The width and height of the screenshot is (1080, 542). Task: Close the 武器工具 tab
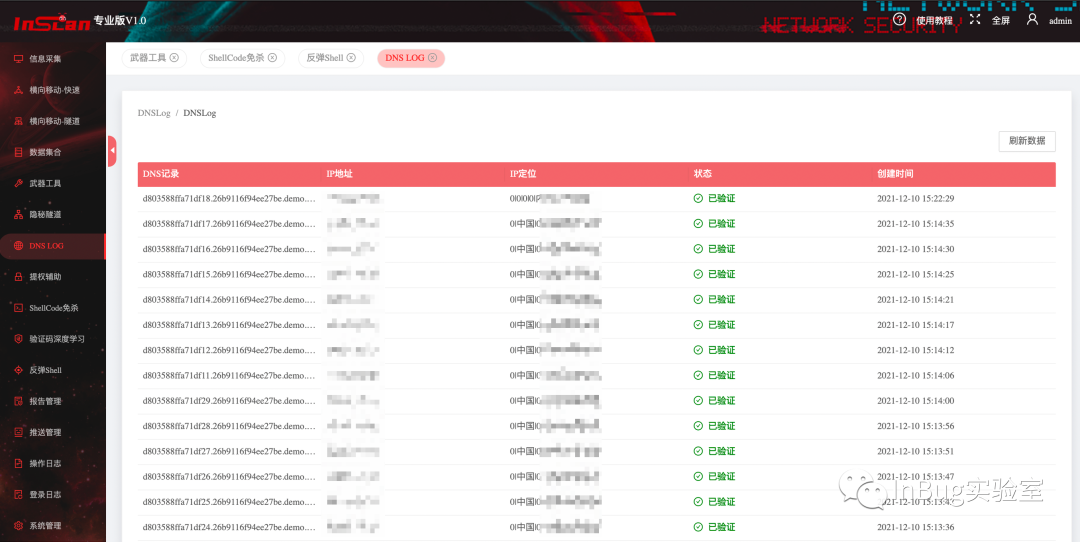pyautogui.click(x=174, y=58)
